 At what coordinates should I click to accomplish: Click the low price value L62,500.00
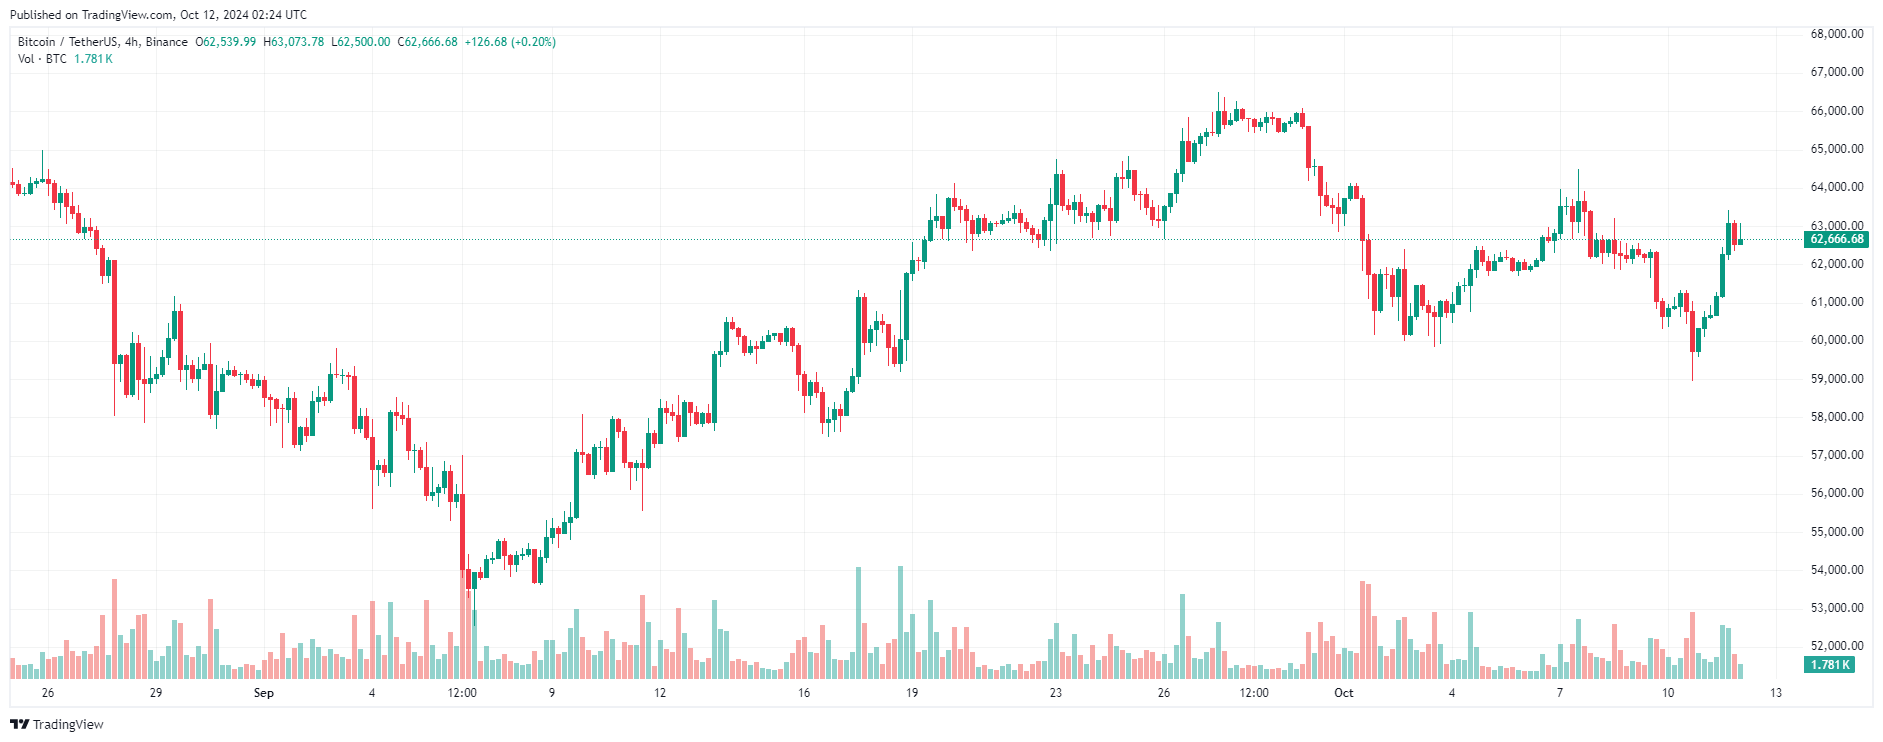361,42
